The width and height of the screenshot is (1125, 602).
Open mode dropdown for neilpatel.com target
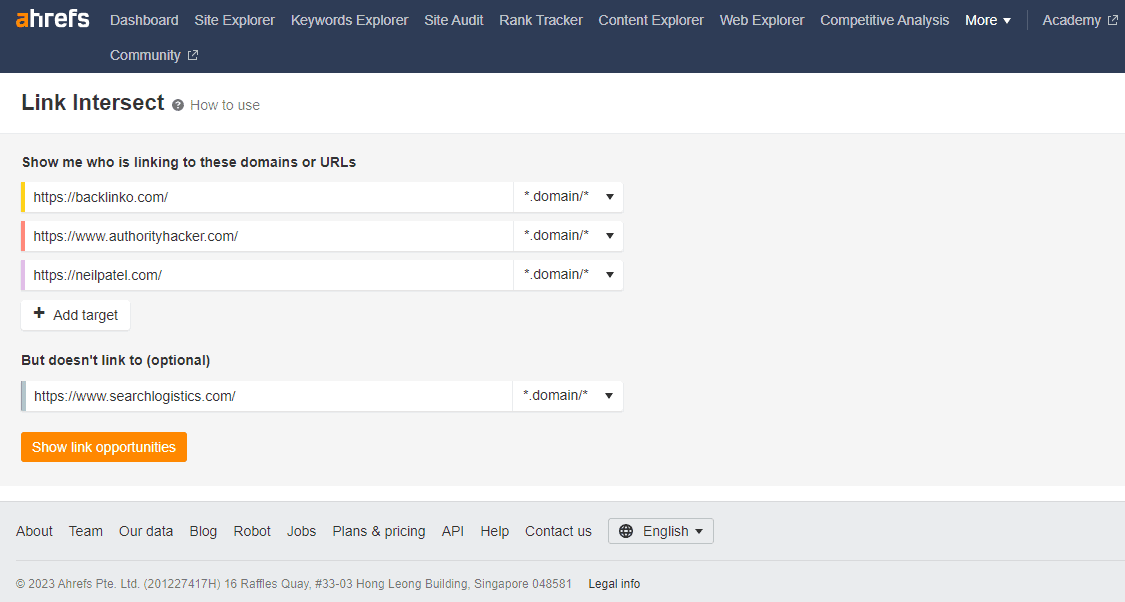(x=568, y=275)
